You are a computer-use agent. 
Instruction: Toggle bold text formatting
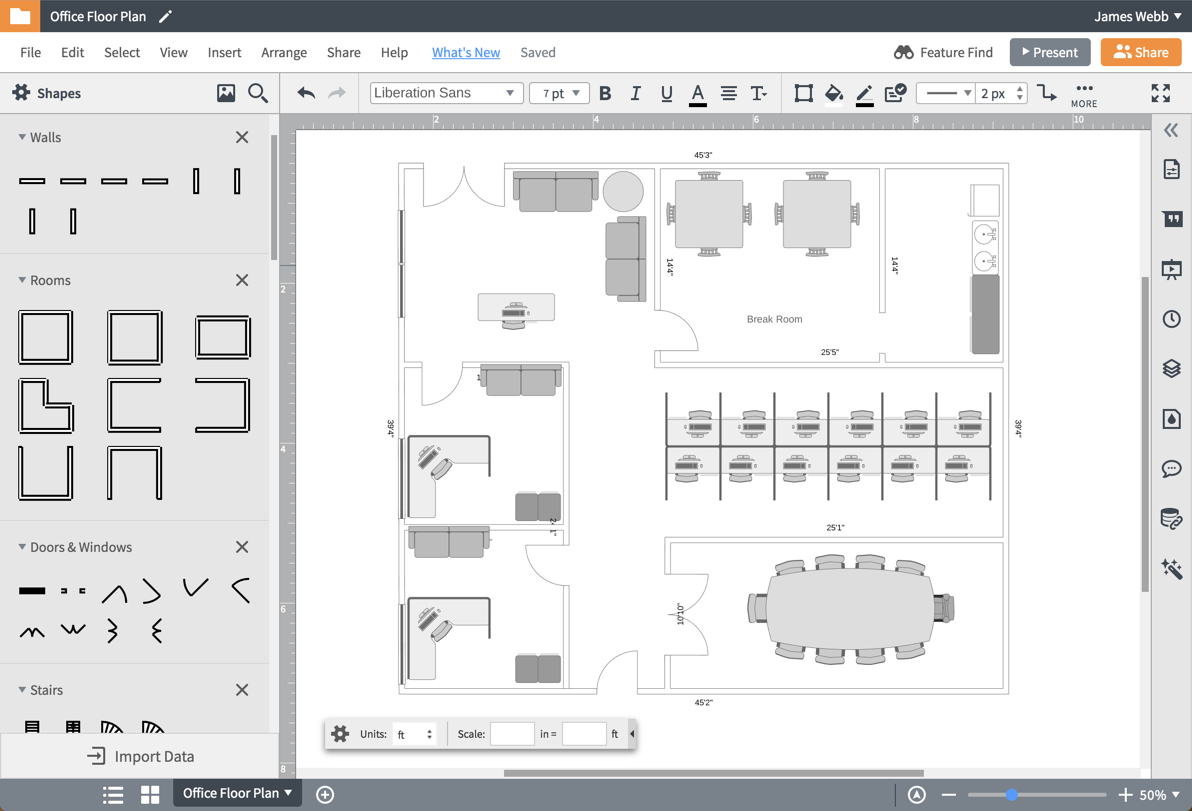pyautogui.click(x=605, y=93)
